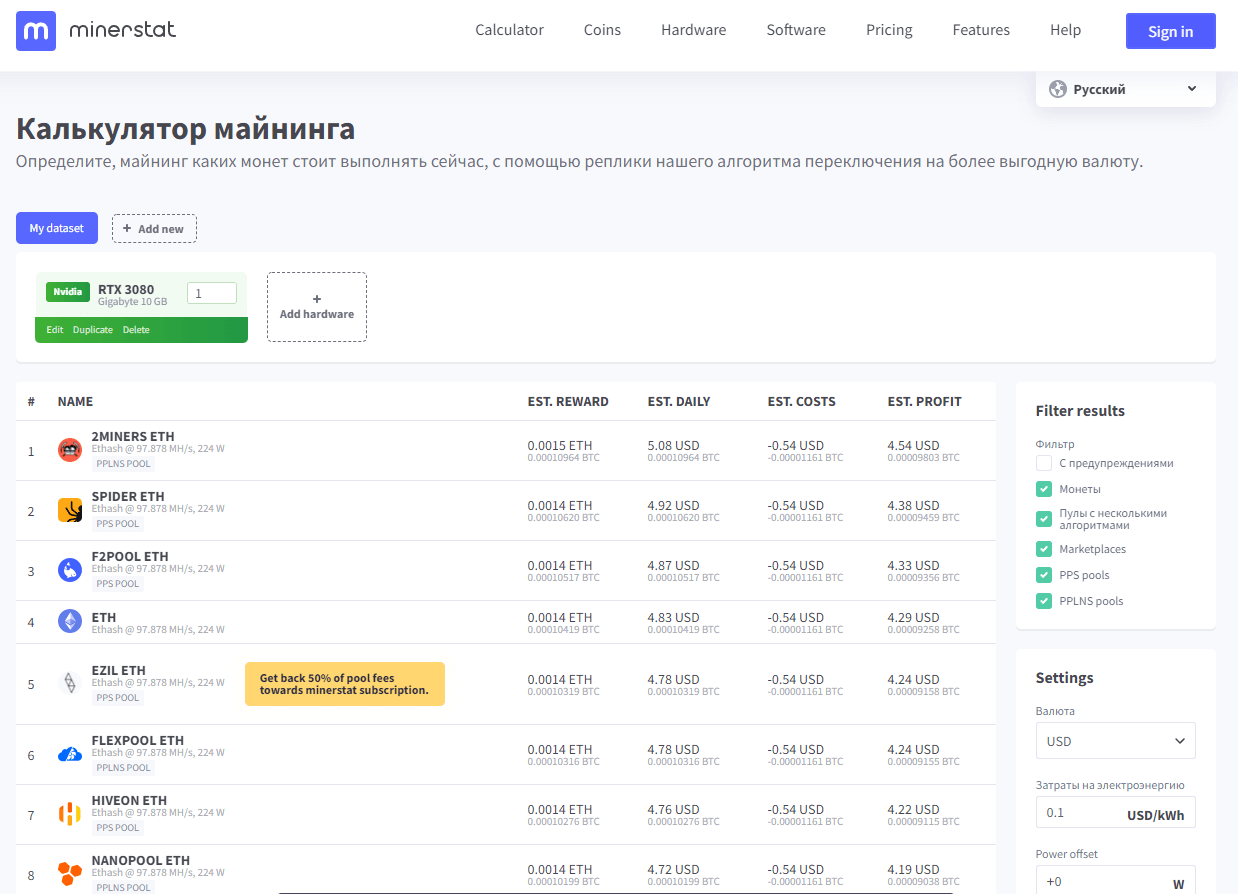Click the globe icon in language selector

pos(1057,89)
